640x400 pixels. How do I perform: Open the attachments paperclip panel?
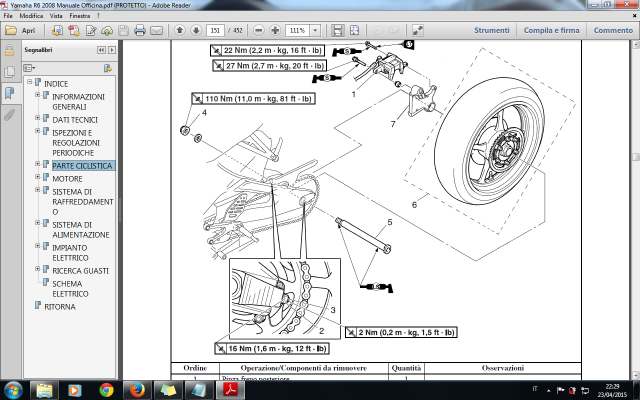(9, 114)
